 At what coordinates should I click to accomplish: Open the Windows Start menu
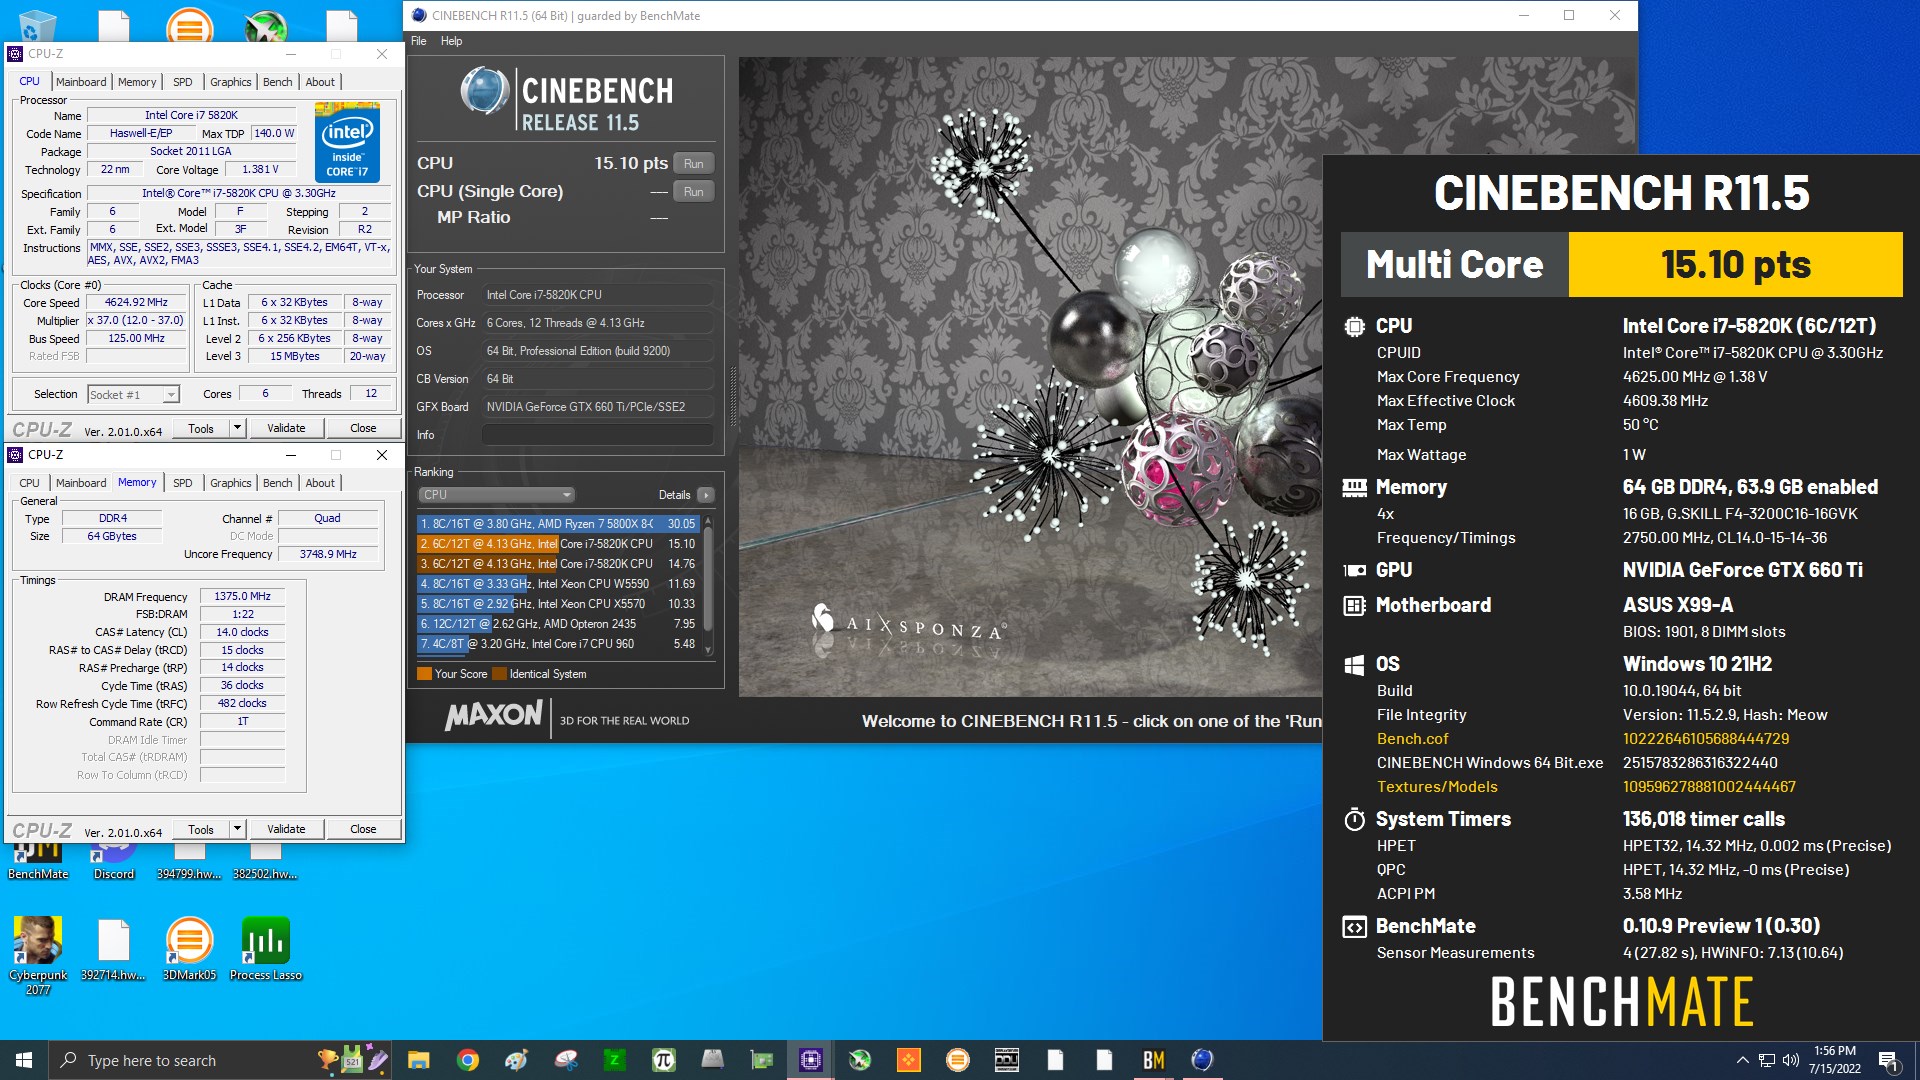tap(24, 1060)
